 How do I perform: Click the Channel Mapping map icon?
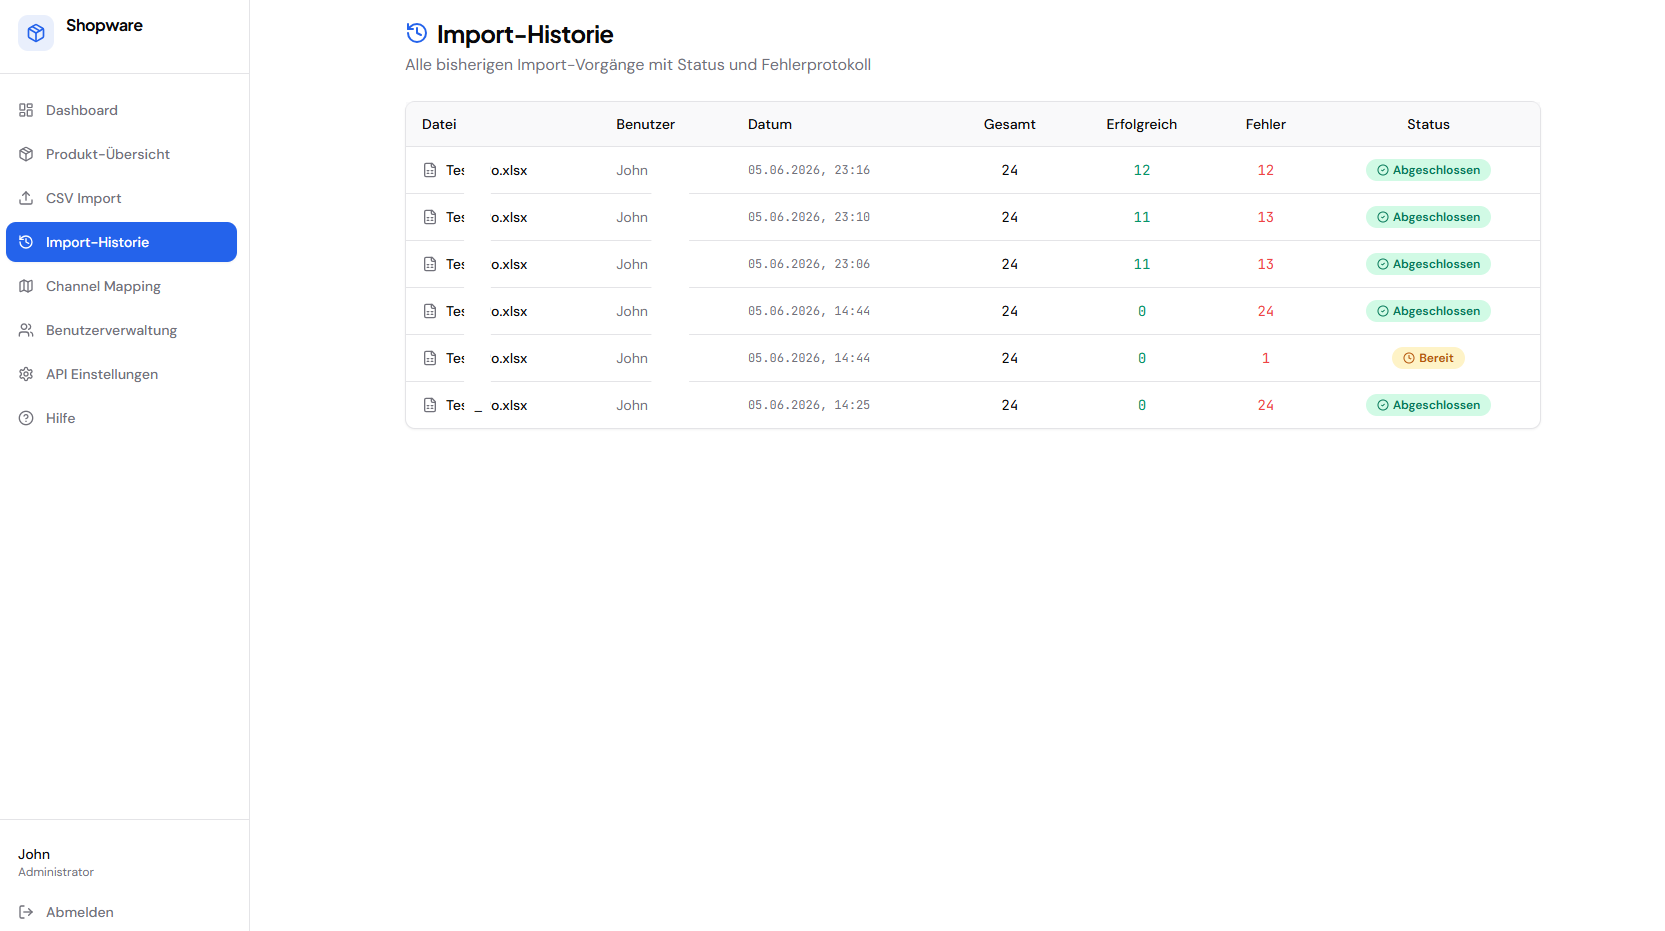(26, 286)
